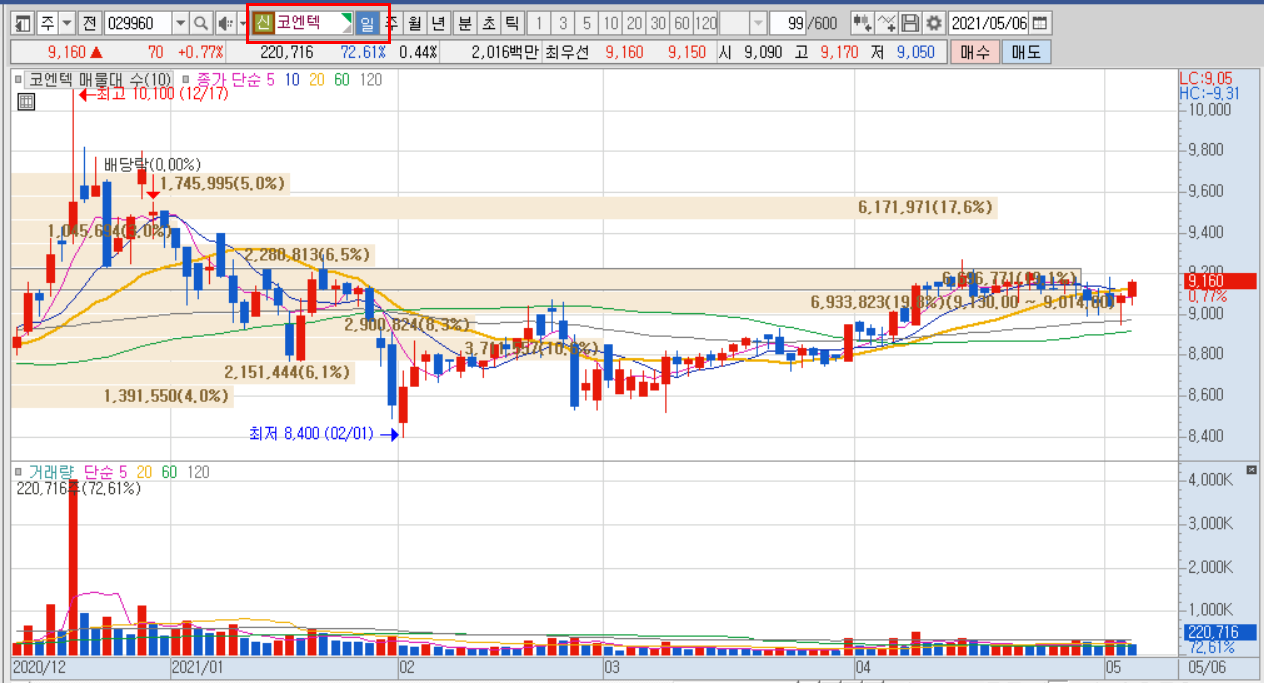Click the 매수 buy button
The image size is (1264, 683).
pos(975,52)
